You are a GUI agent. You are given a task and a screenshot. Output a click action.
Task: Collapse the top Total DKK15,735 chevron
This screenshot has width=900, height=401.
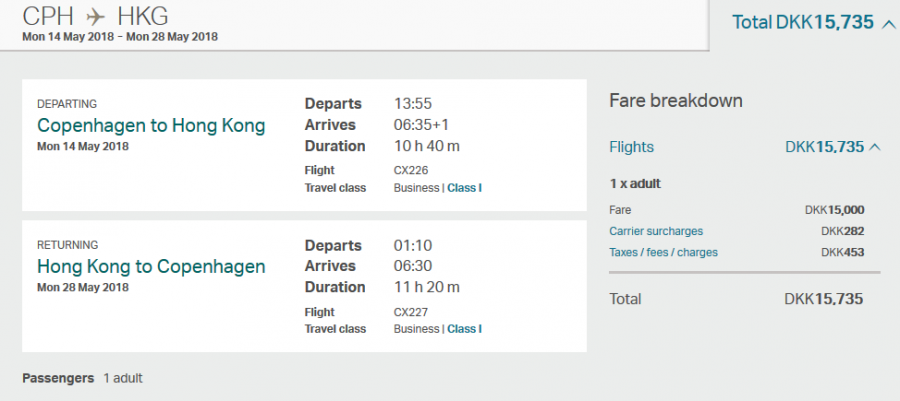click(x=889, y=22)
